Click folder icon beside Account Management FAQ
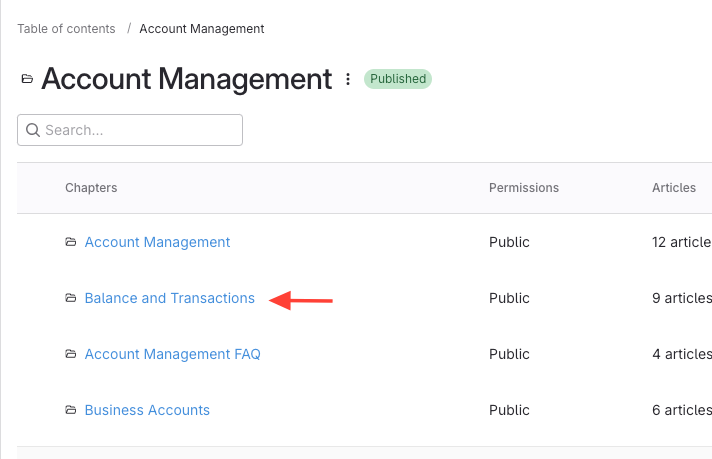Screen dimensions: 712x459 click(71, 354)
